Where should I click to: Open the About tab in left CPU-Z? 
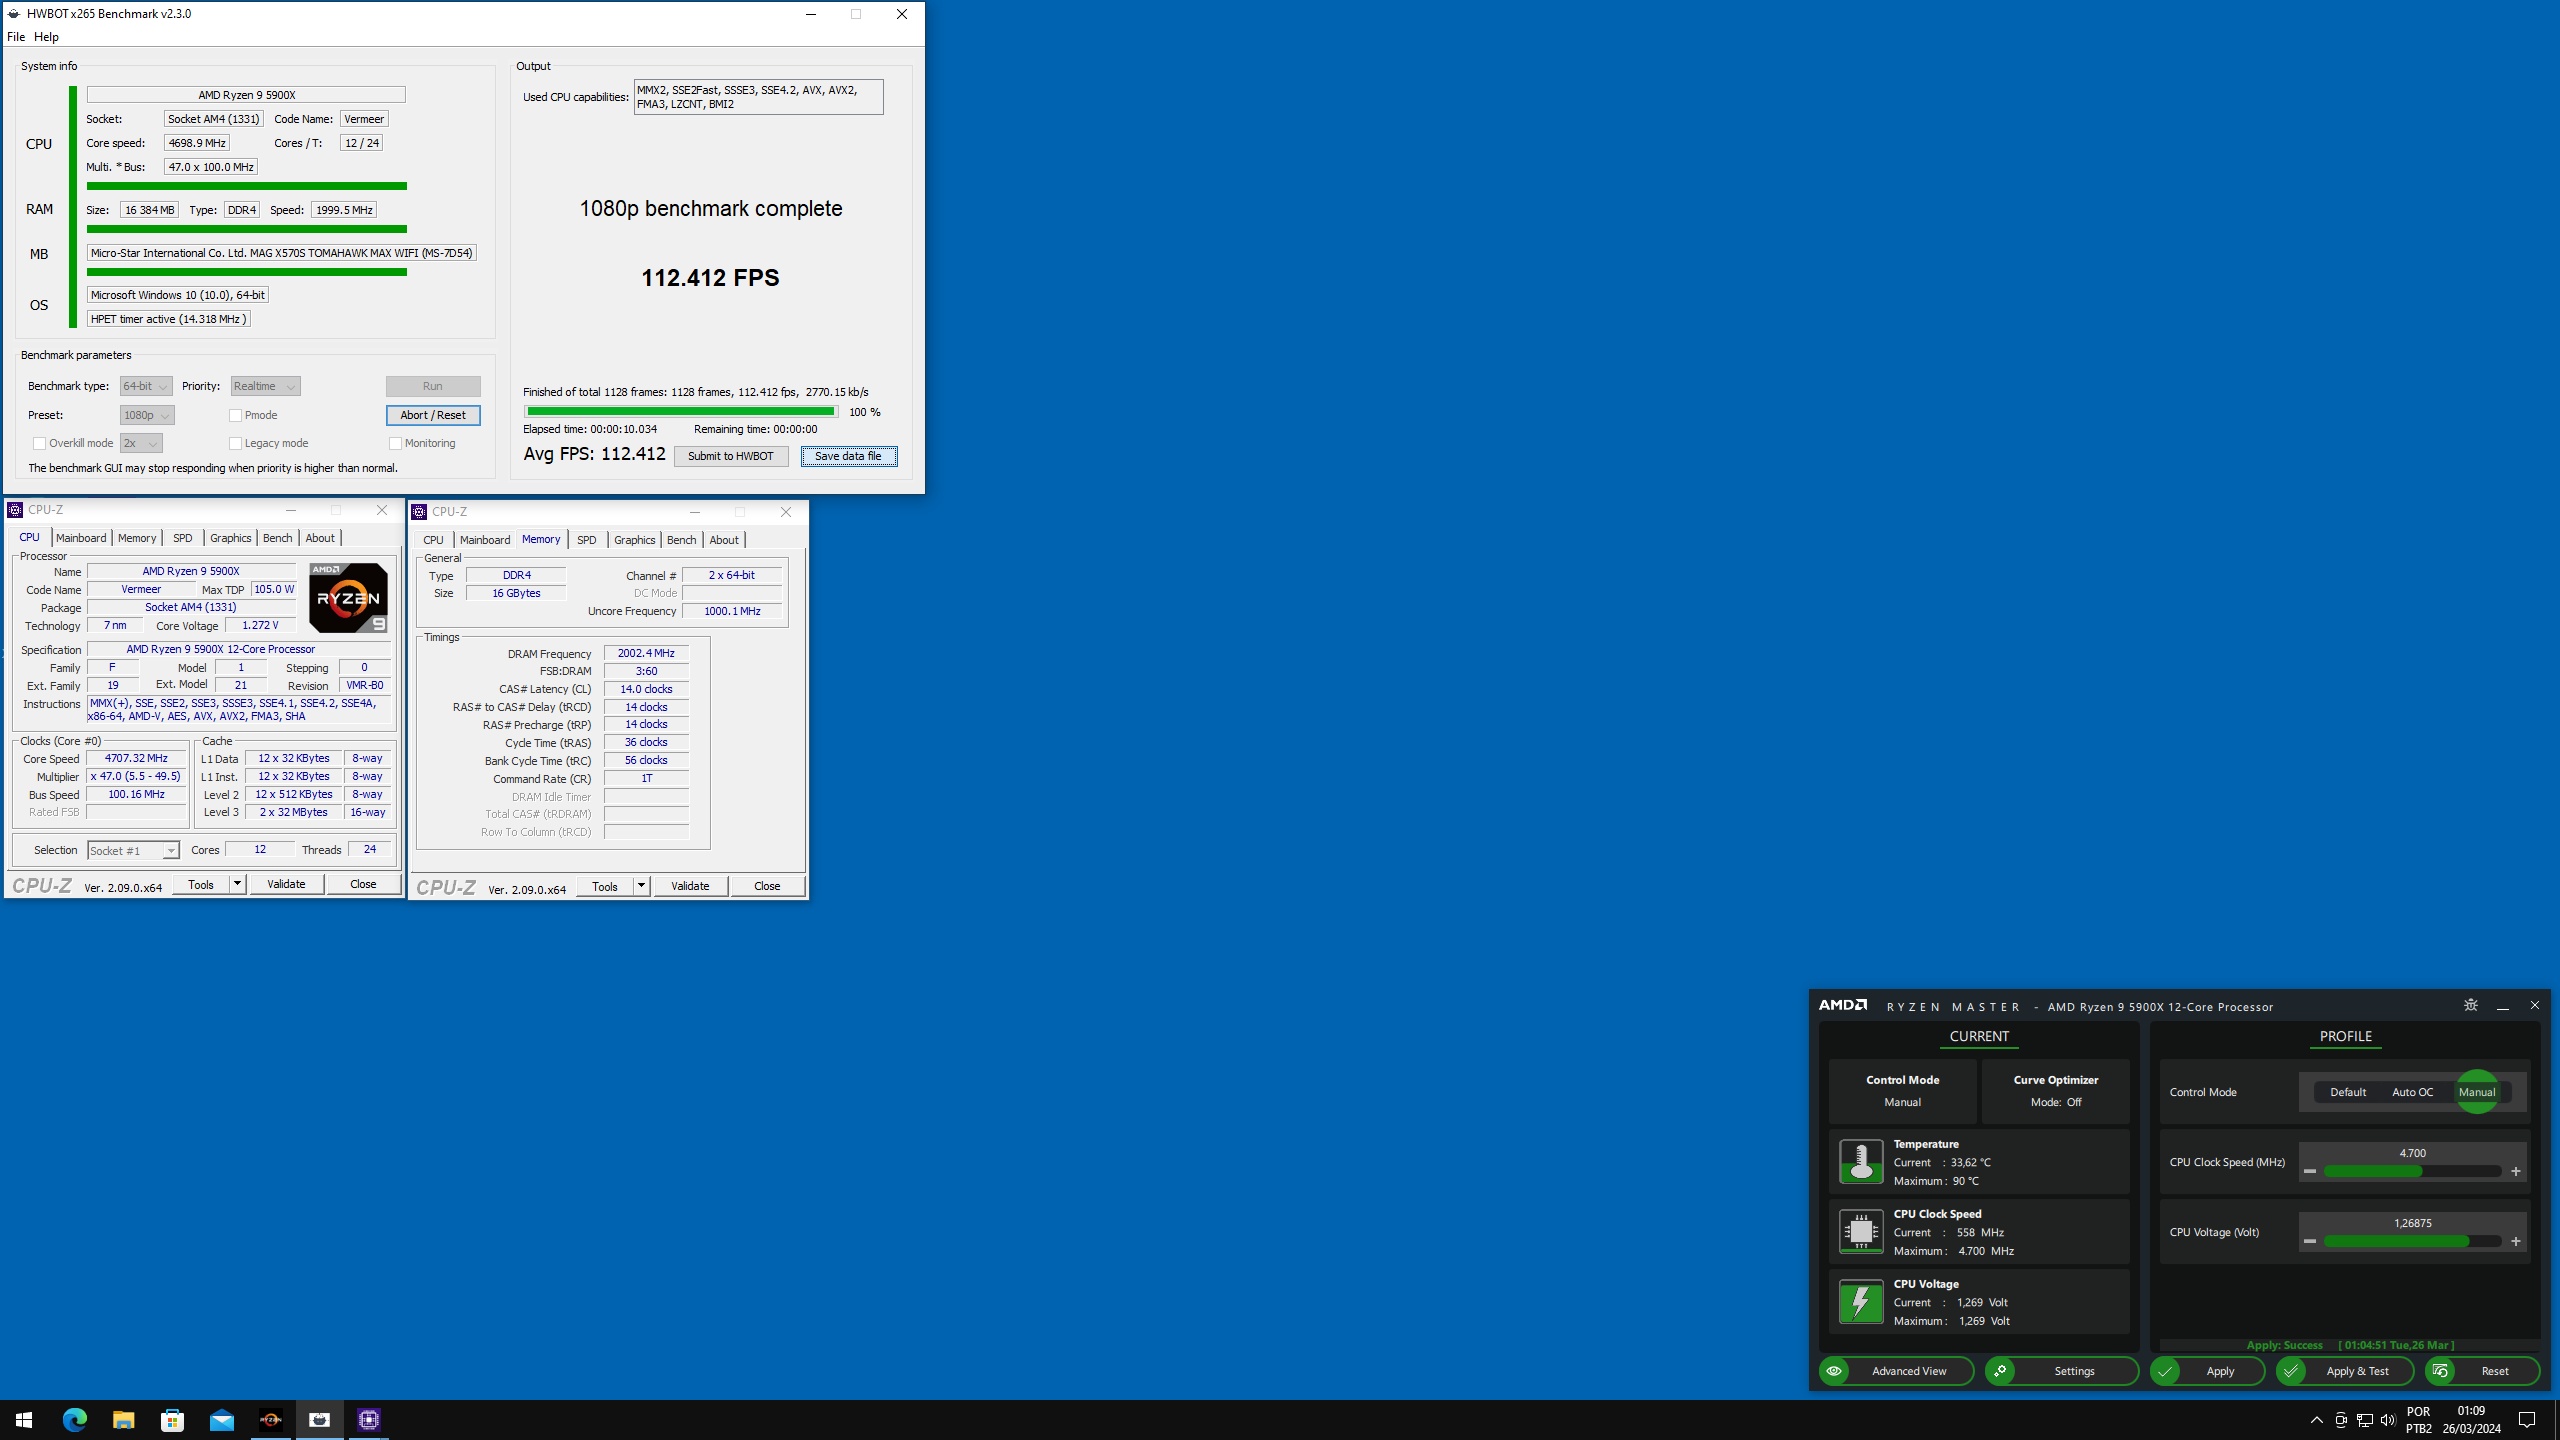tap(320, 538)
